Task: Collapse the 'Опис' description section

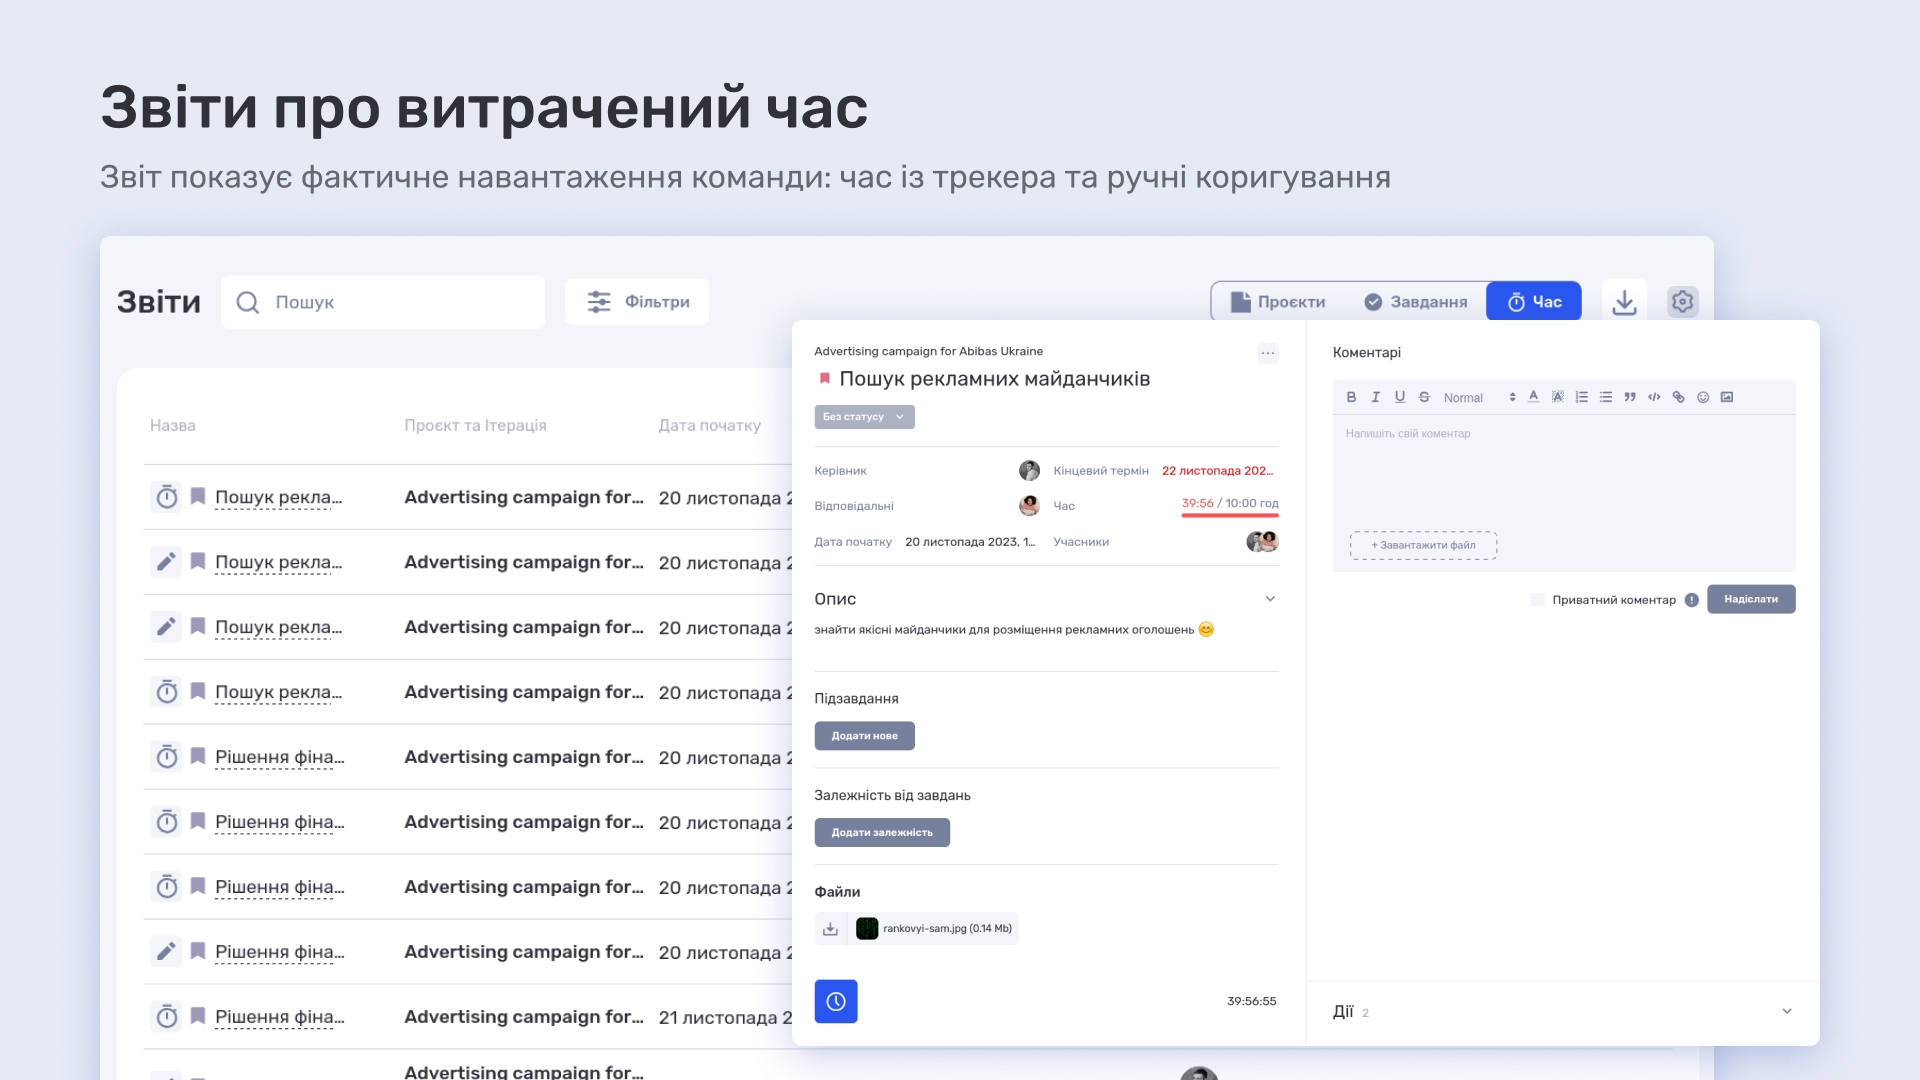Action: (x=1271, y=598)
